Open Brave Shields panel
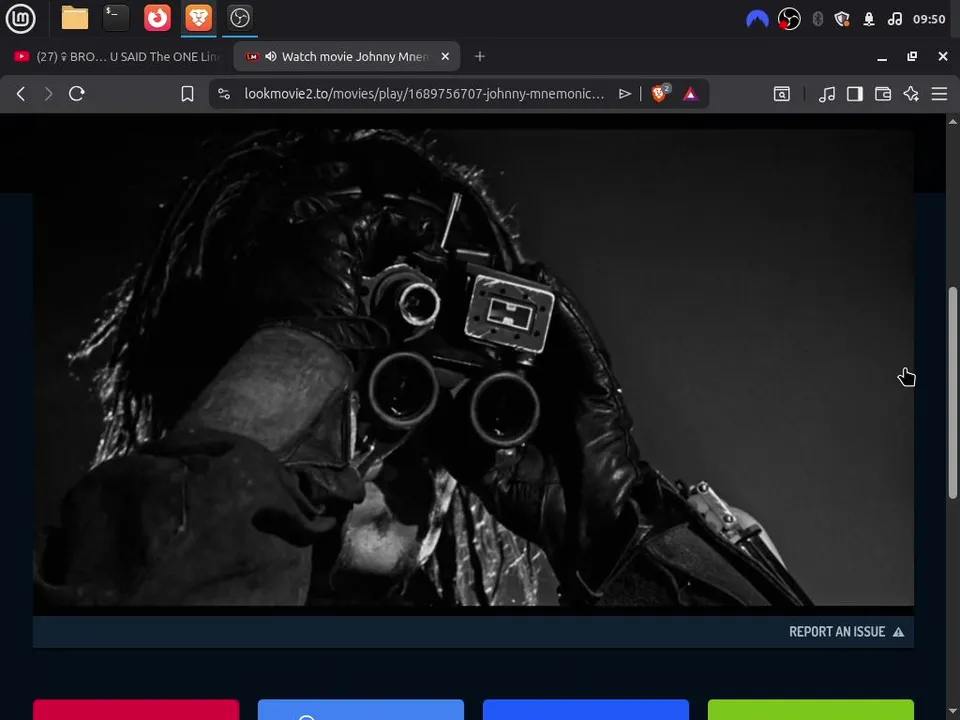960x720 pixels. click(661, 93)
